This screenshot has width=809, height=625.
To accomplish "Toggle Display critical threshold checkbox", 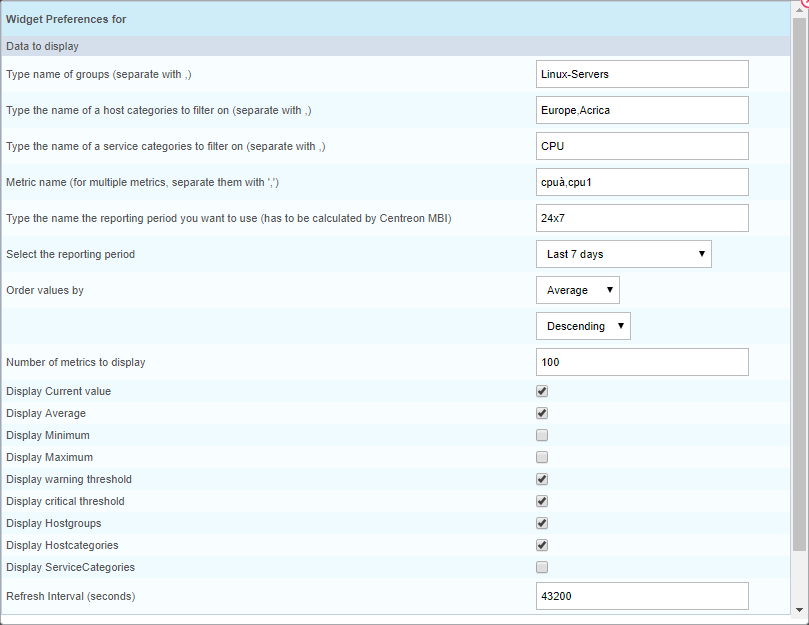I will click(542, 501).
